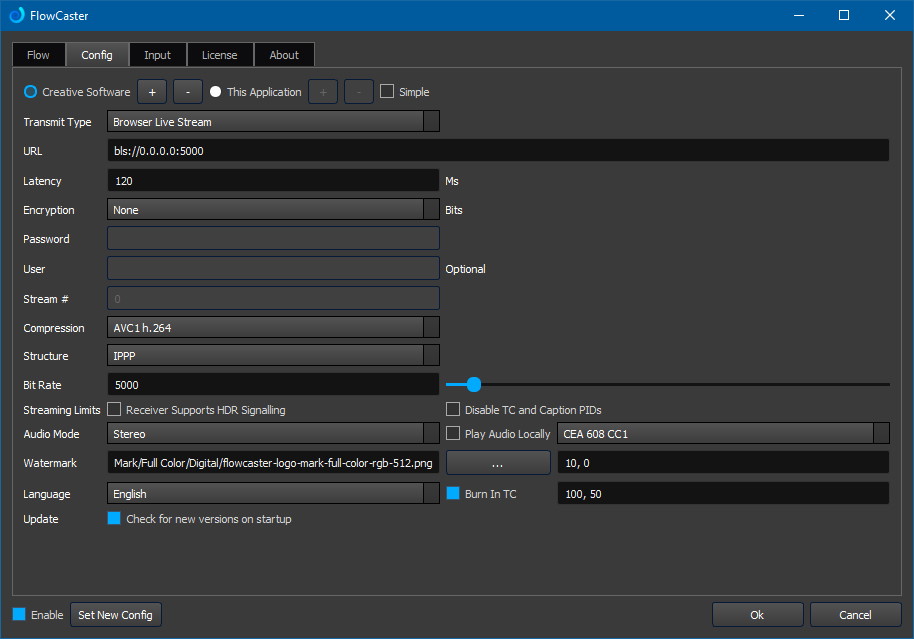Close the FlowCaster window

(x=890, y=15)
